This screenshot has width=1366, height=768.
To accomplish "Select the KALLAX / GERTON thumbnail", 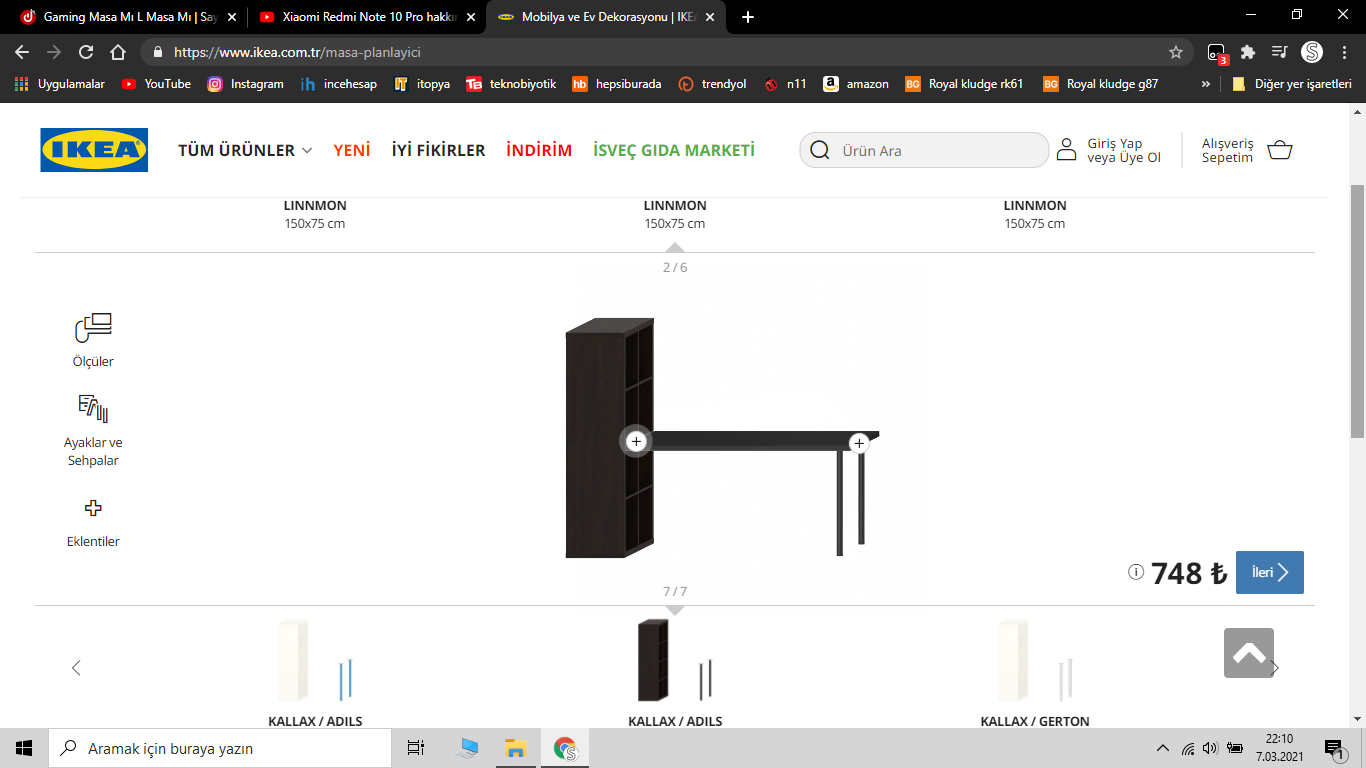I will point(1035,660).
